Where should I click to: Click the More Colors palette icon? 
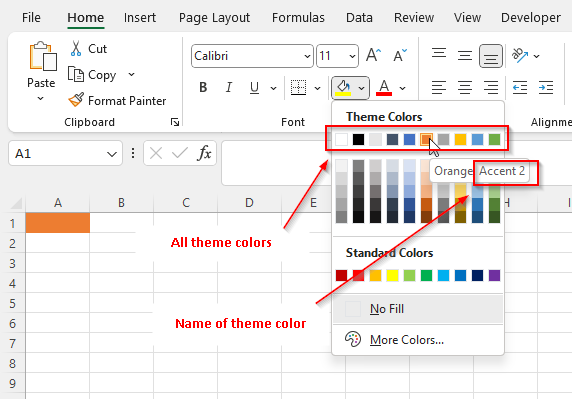[x=352, y=339]
